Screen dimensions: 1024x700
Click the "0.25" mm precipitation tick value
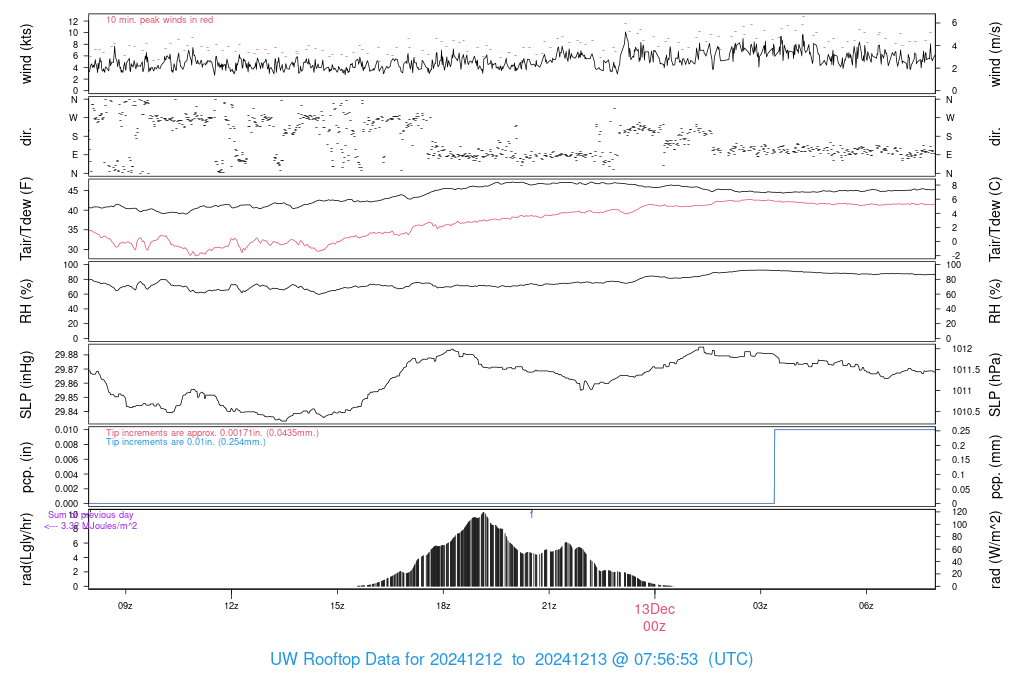point(961,430)
